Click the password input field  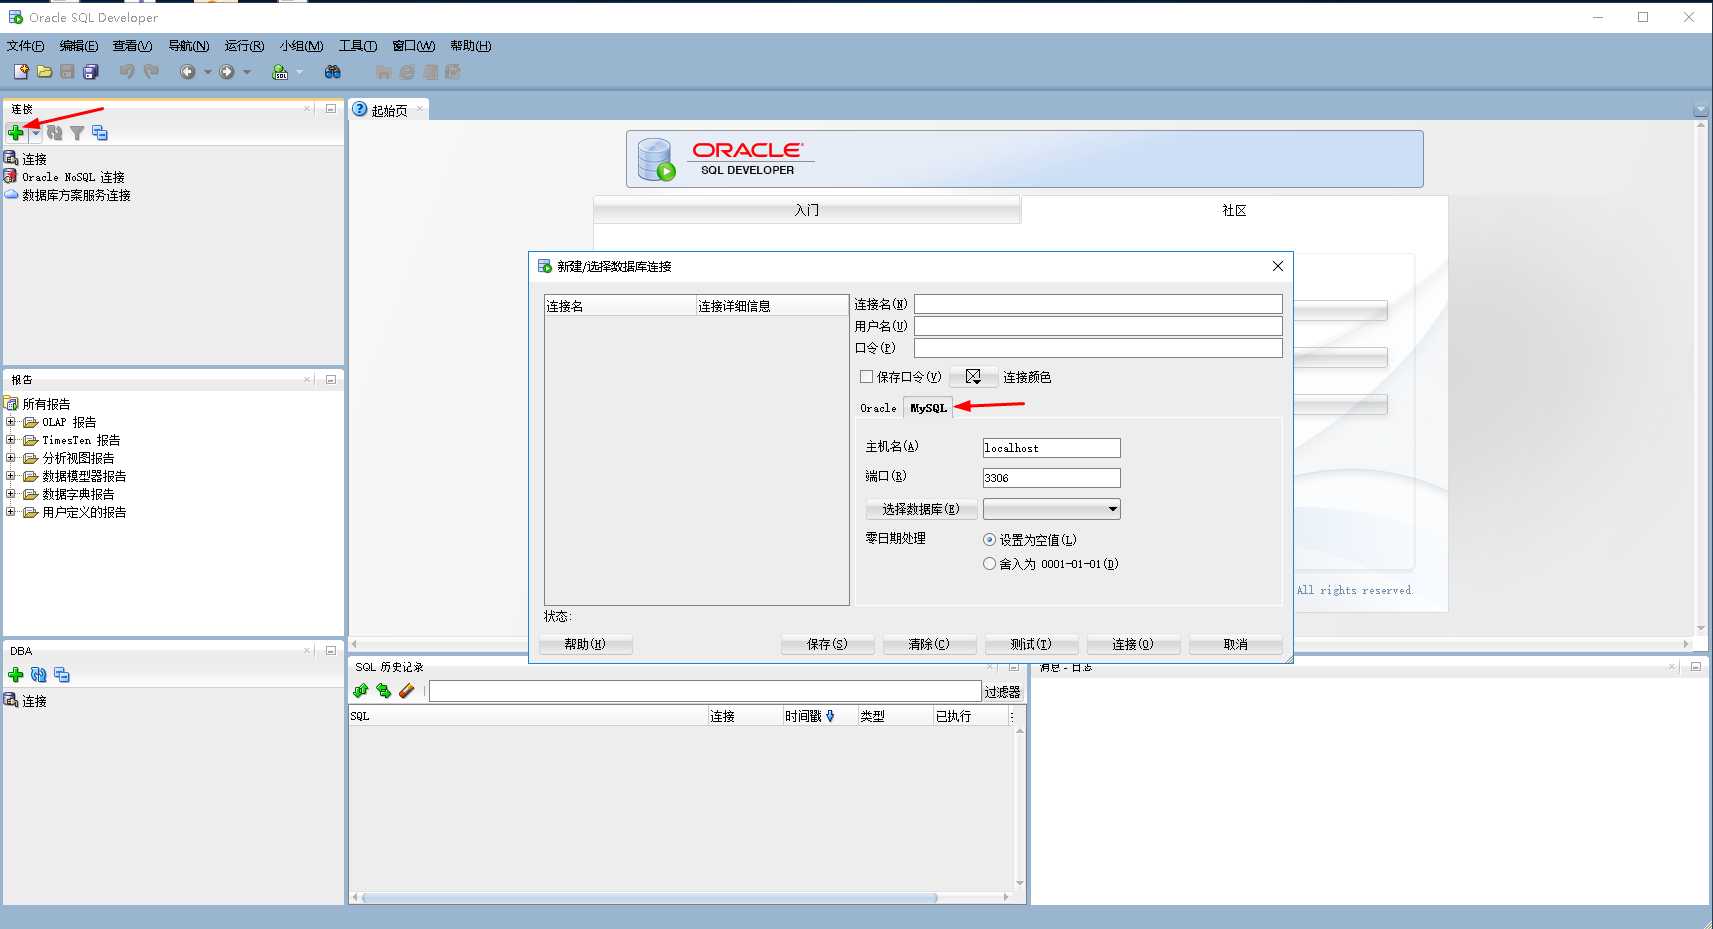pos(1098,348)
